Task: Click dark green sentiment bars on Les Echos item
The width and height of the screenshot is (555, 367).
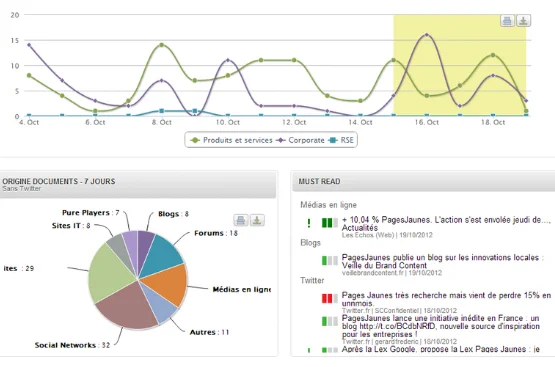Action: click(x=330, y=223)
